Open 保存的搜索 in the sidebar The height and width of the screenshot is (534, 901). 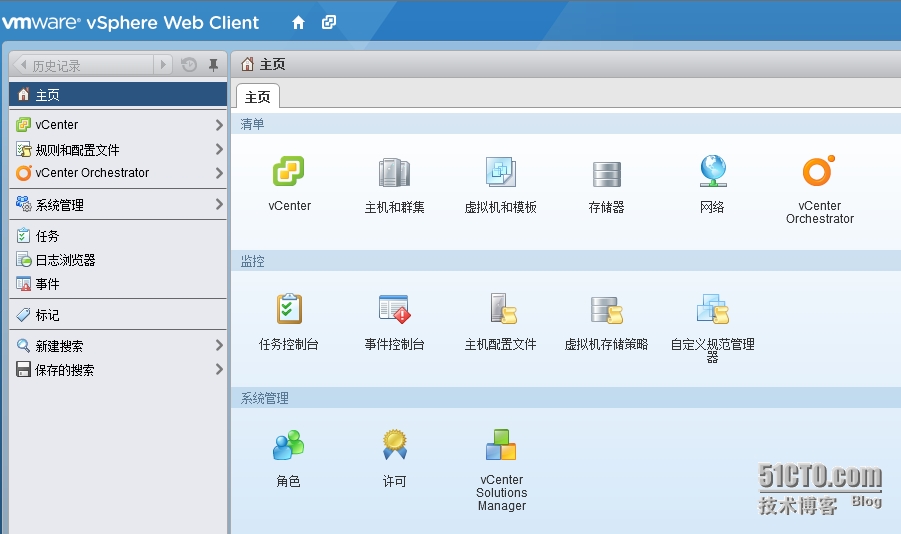point(118,370)
